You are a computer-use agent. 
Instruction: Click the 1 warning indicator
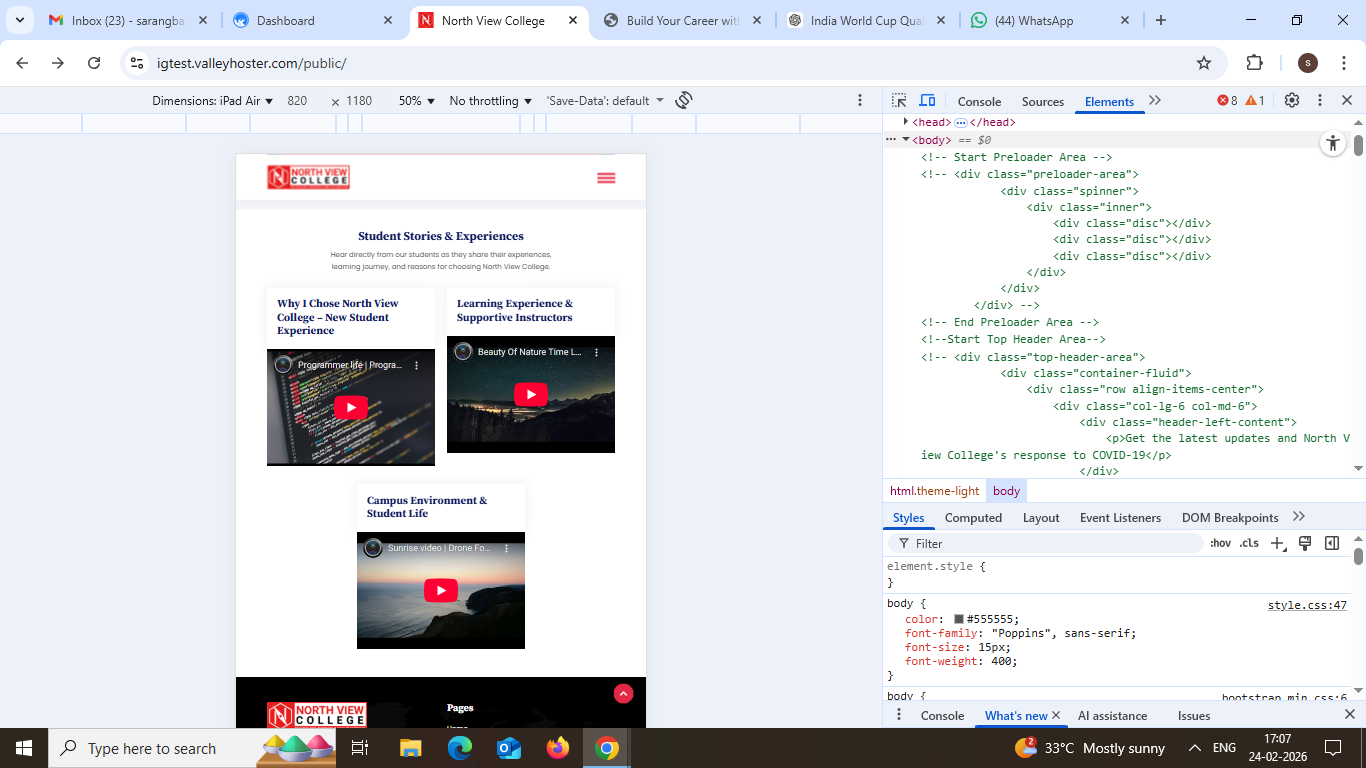click(1255, 101)
